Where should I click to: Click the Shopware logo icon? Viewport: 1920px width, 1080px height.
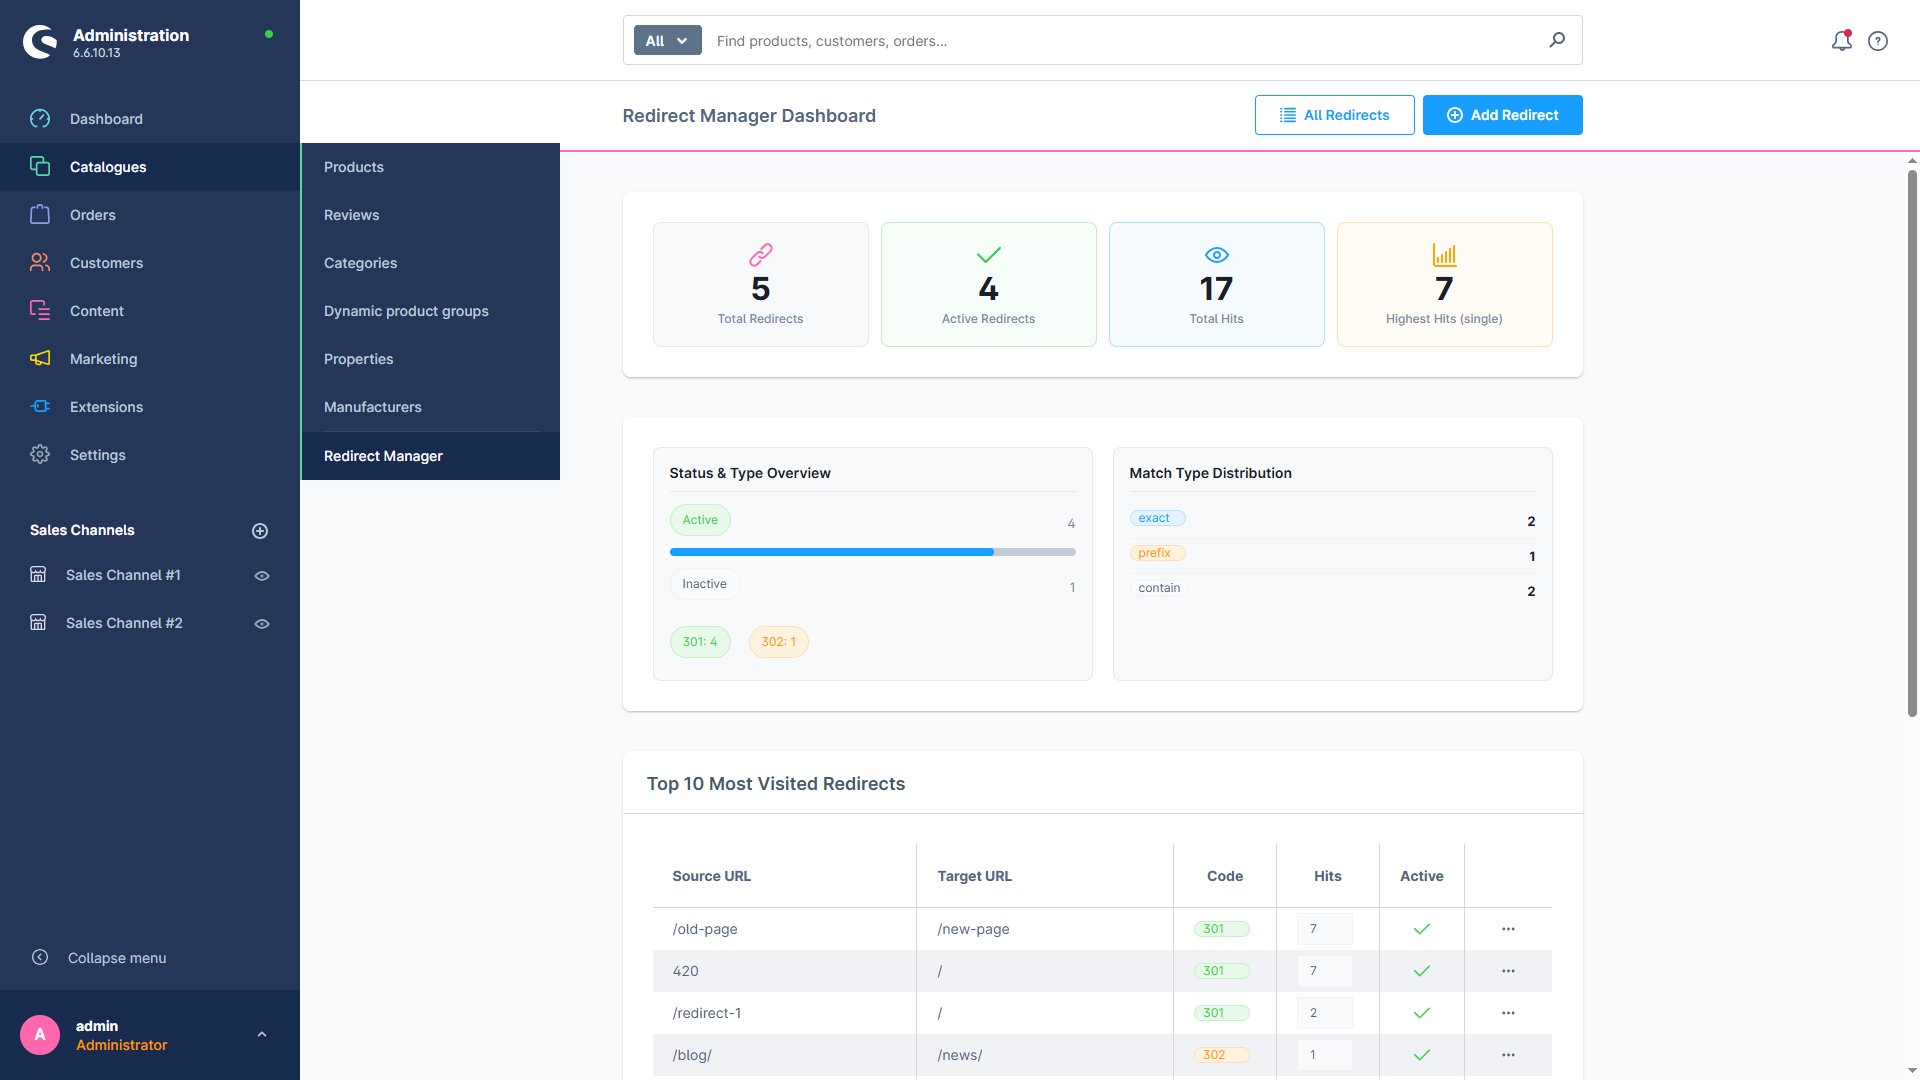(x=40, y=41)
